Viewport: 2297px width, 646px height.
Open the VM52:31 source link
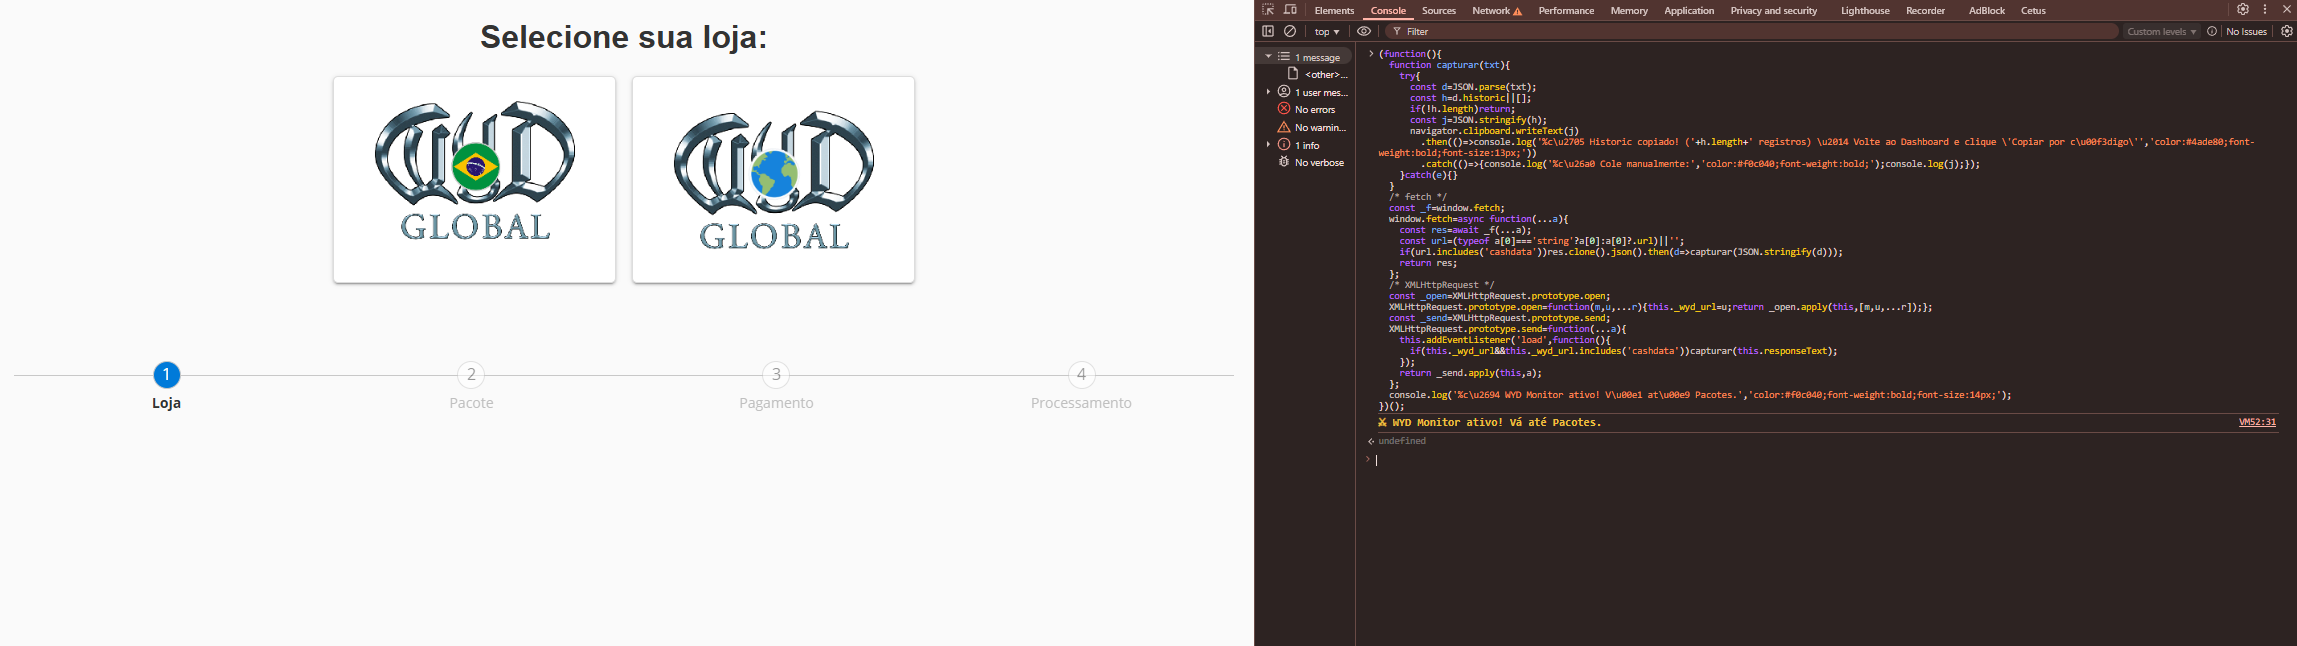tap(2257, 422)
